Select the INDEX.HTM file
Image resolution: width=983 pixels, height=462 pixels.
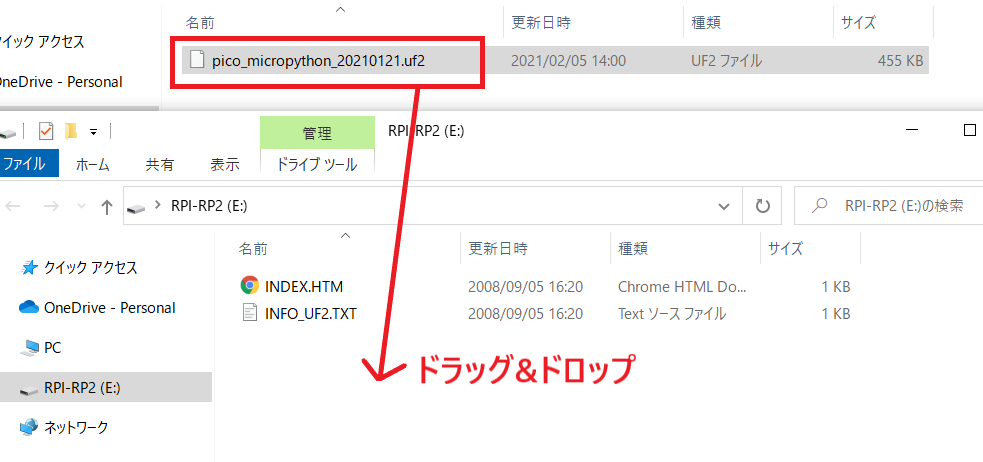click(304, 286)
